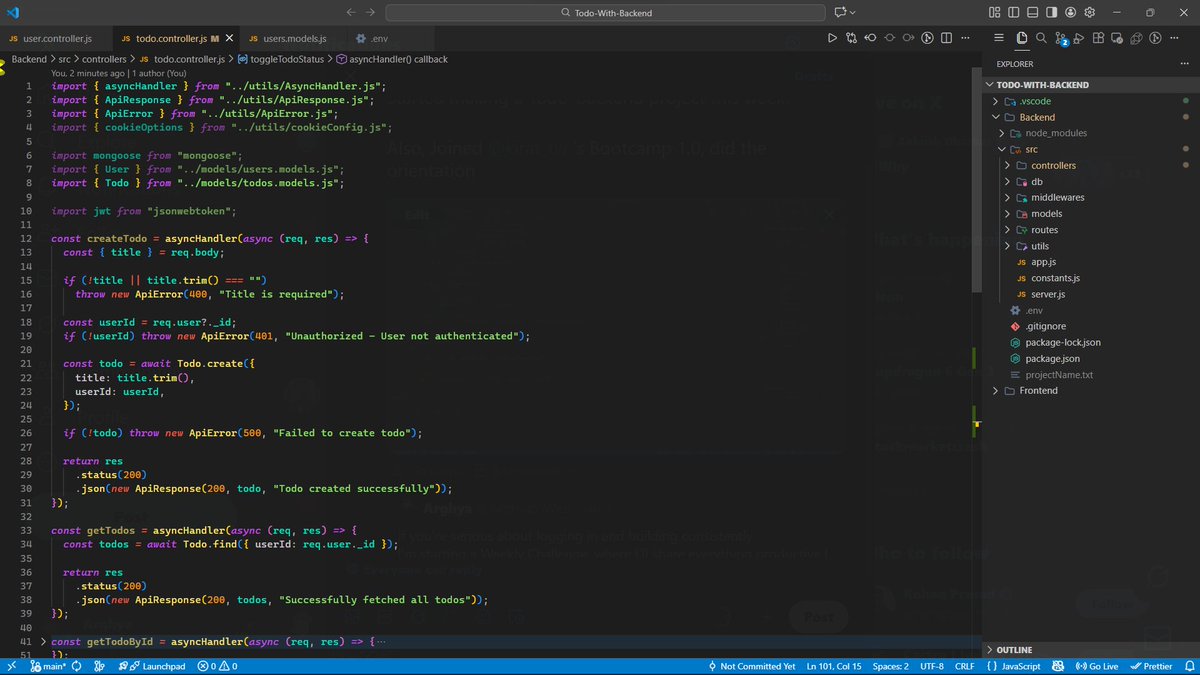Open Source Control view with the 2 badge

coord(1060,39)
